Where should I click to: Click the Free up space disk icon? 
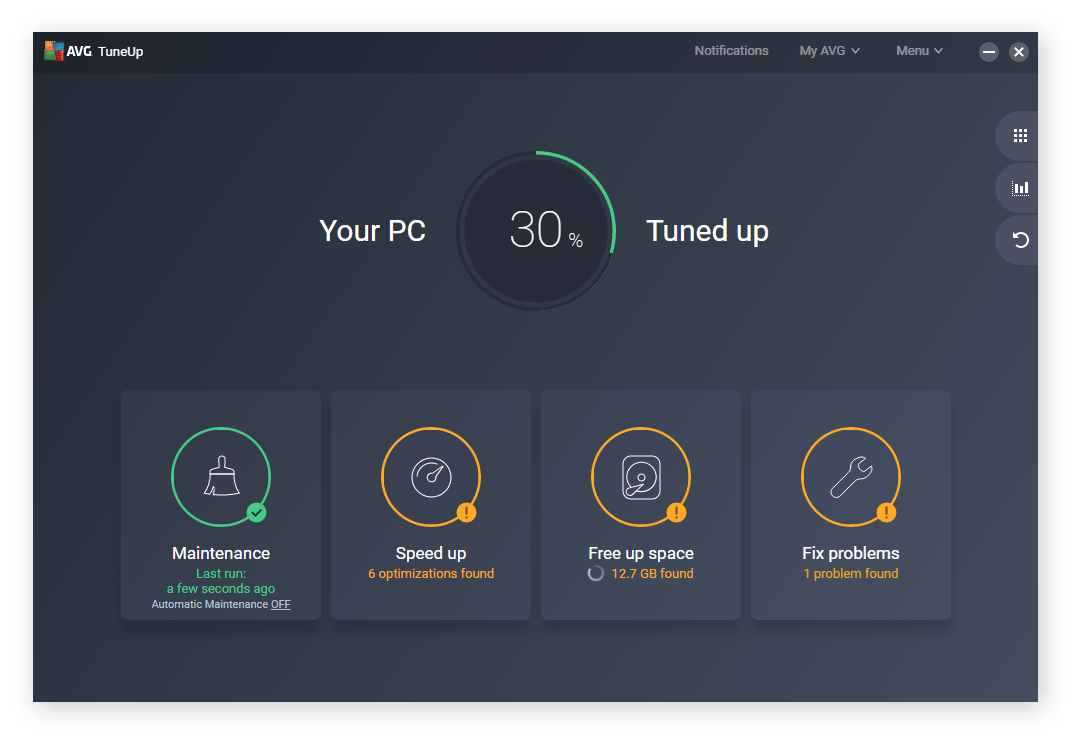pyautogui.click(x=640, y=475)
